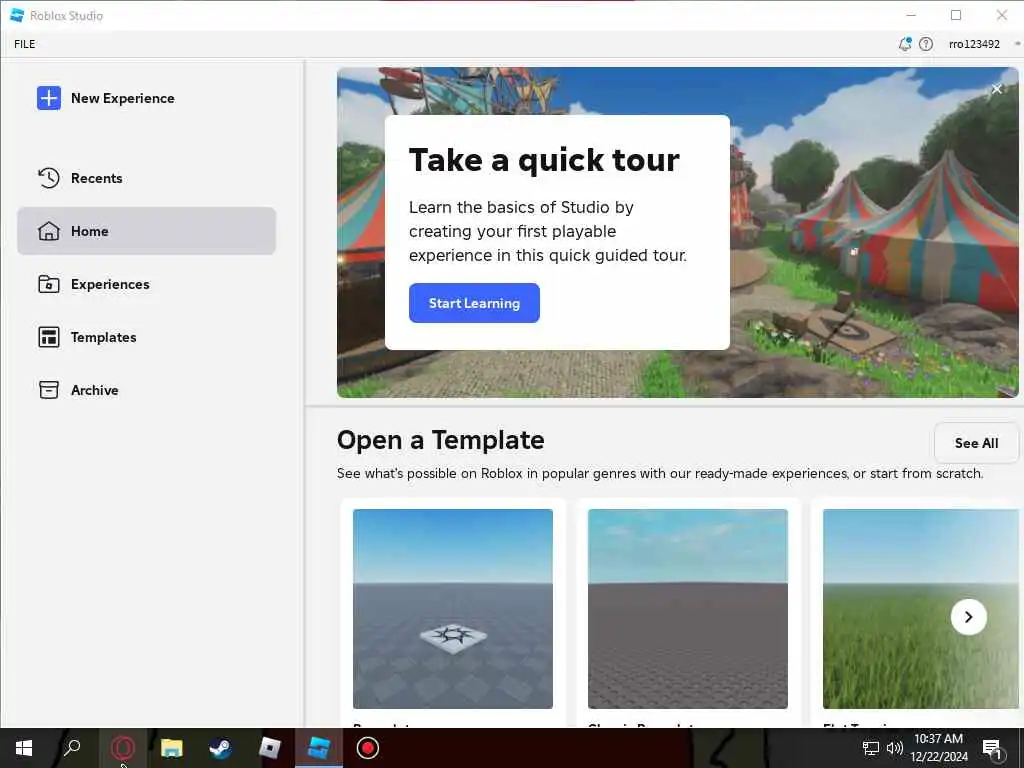The height and width of the screenshot is (768, 1024).
Task: Click the Start Learning button
Action: [x=474, y=303]
